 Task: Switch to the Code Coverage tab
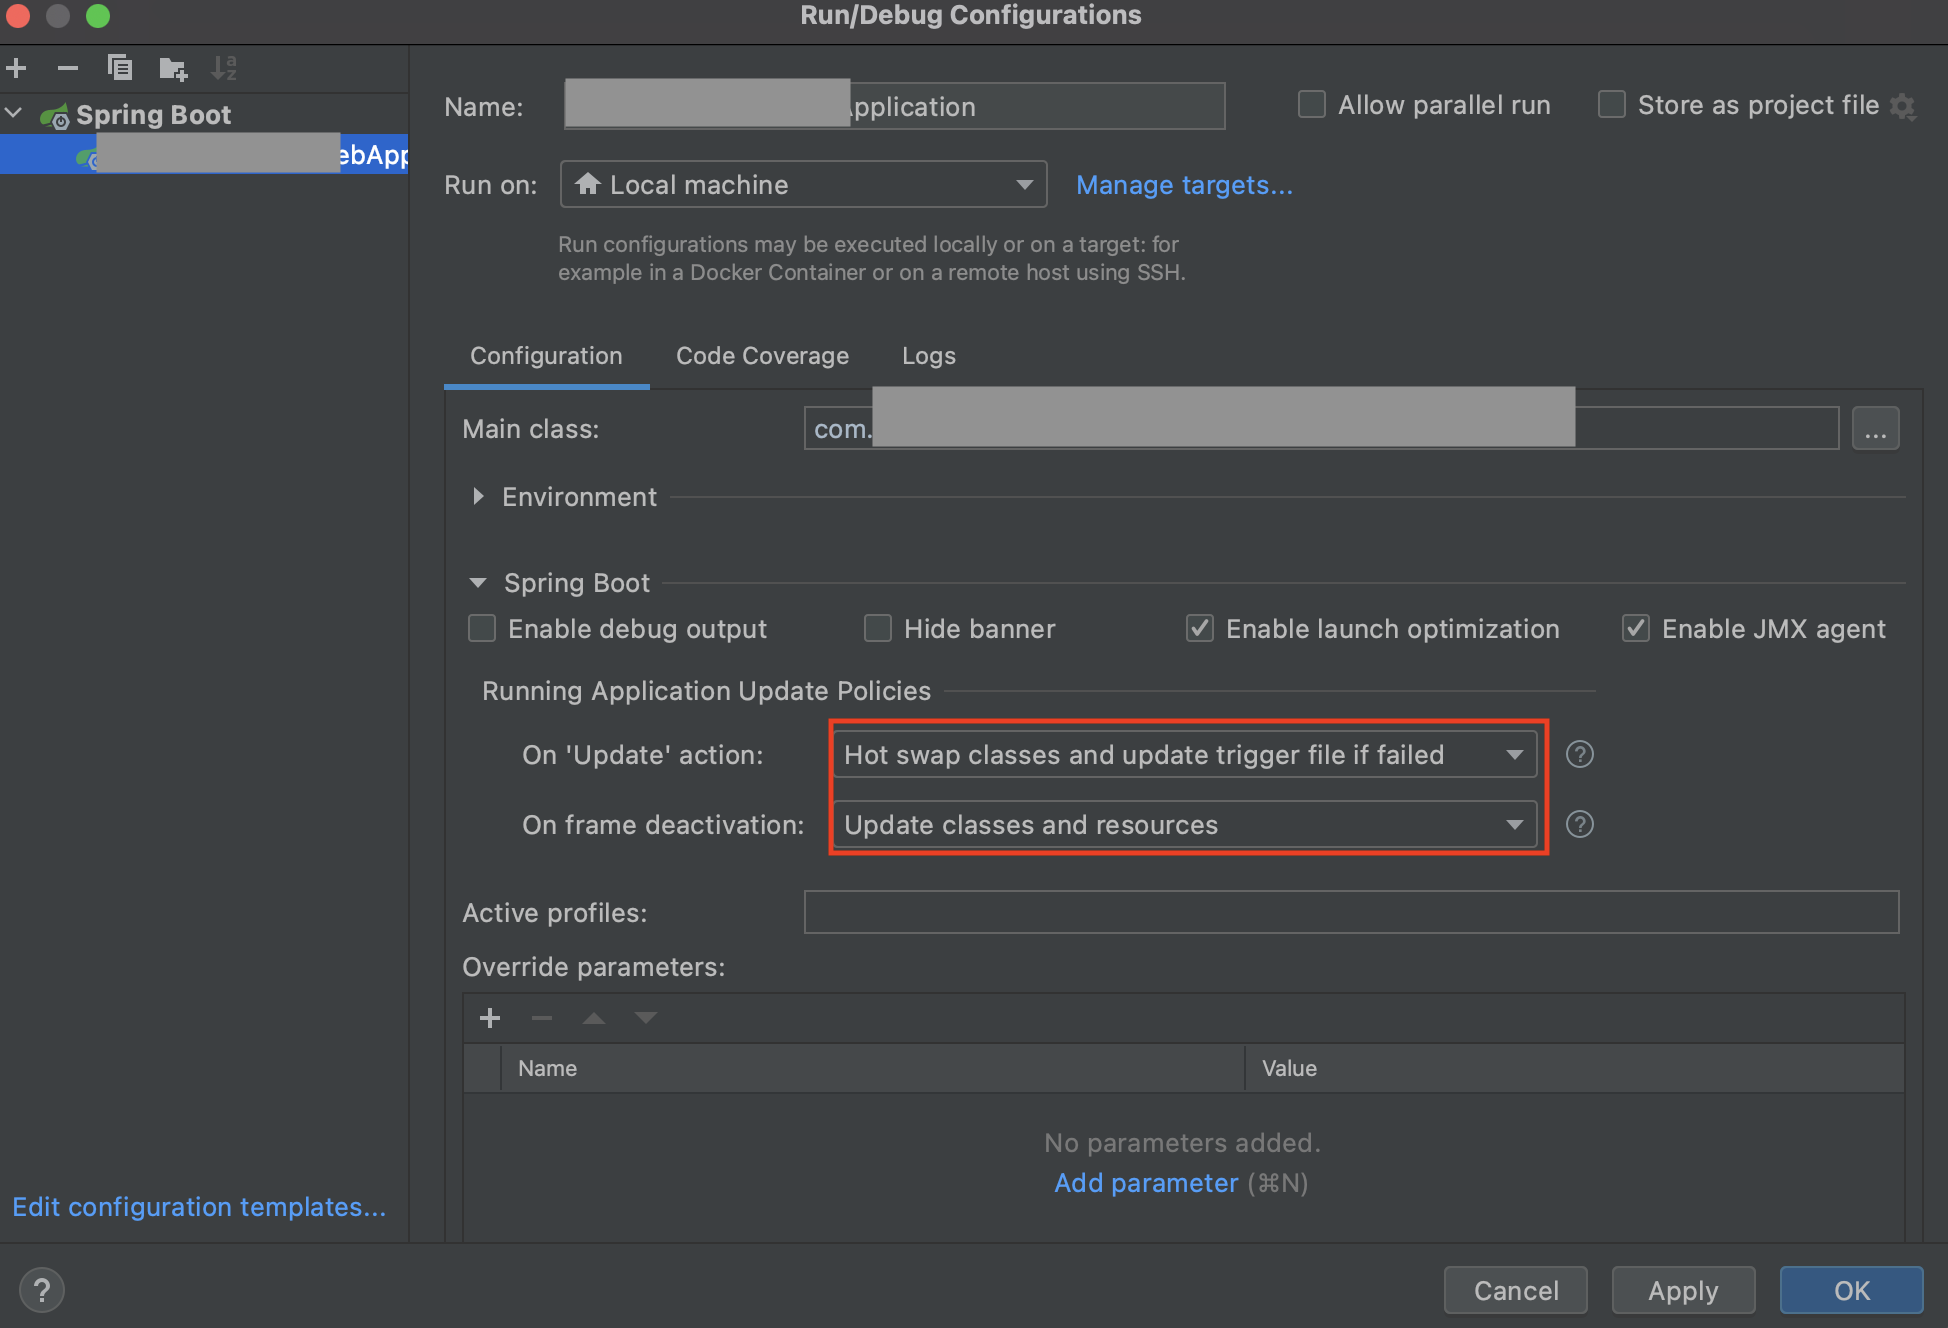tap(762, 356)
